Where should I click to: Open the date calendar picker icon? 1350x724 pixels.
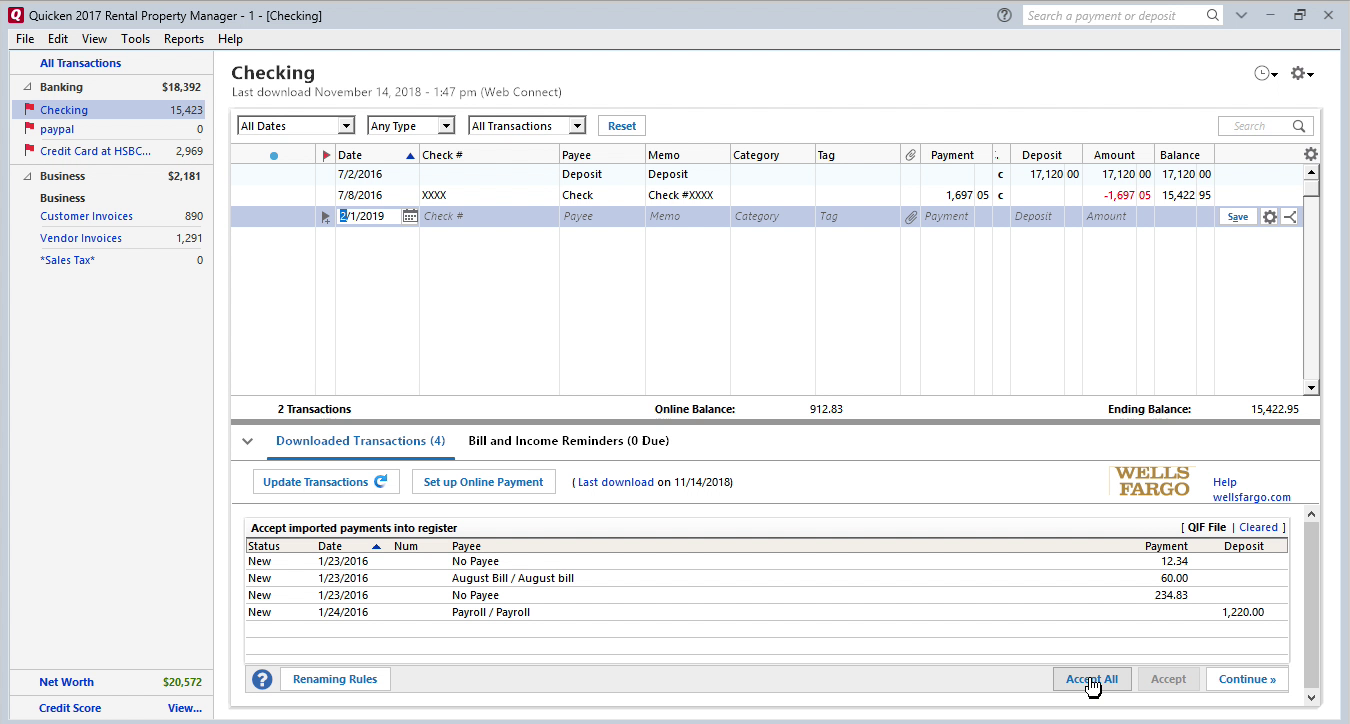coord(410,216)
